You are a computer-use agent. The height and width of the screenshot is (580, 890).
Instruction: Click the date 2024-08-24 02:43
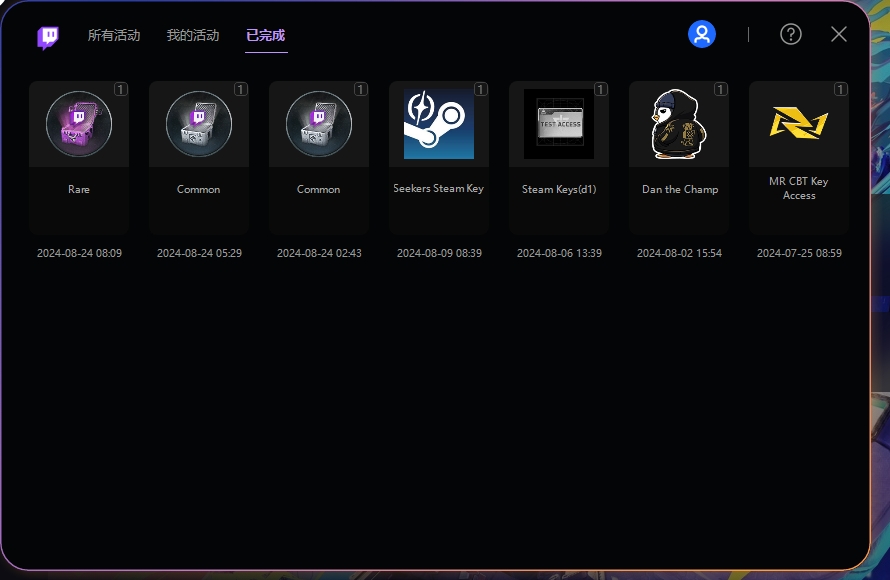click(319, 253)
